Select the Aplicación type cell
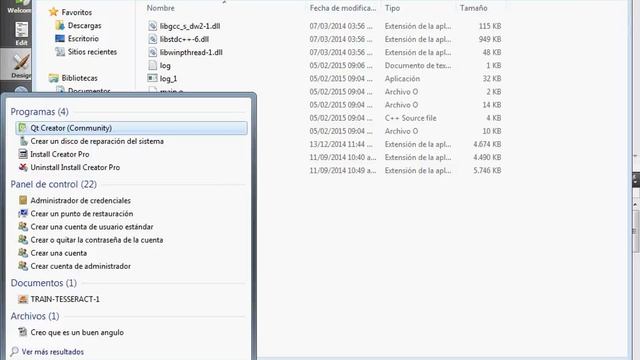The width and height of the screenshot is (640, 360). (402, 78)
